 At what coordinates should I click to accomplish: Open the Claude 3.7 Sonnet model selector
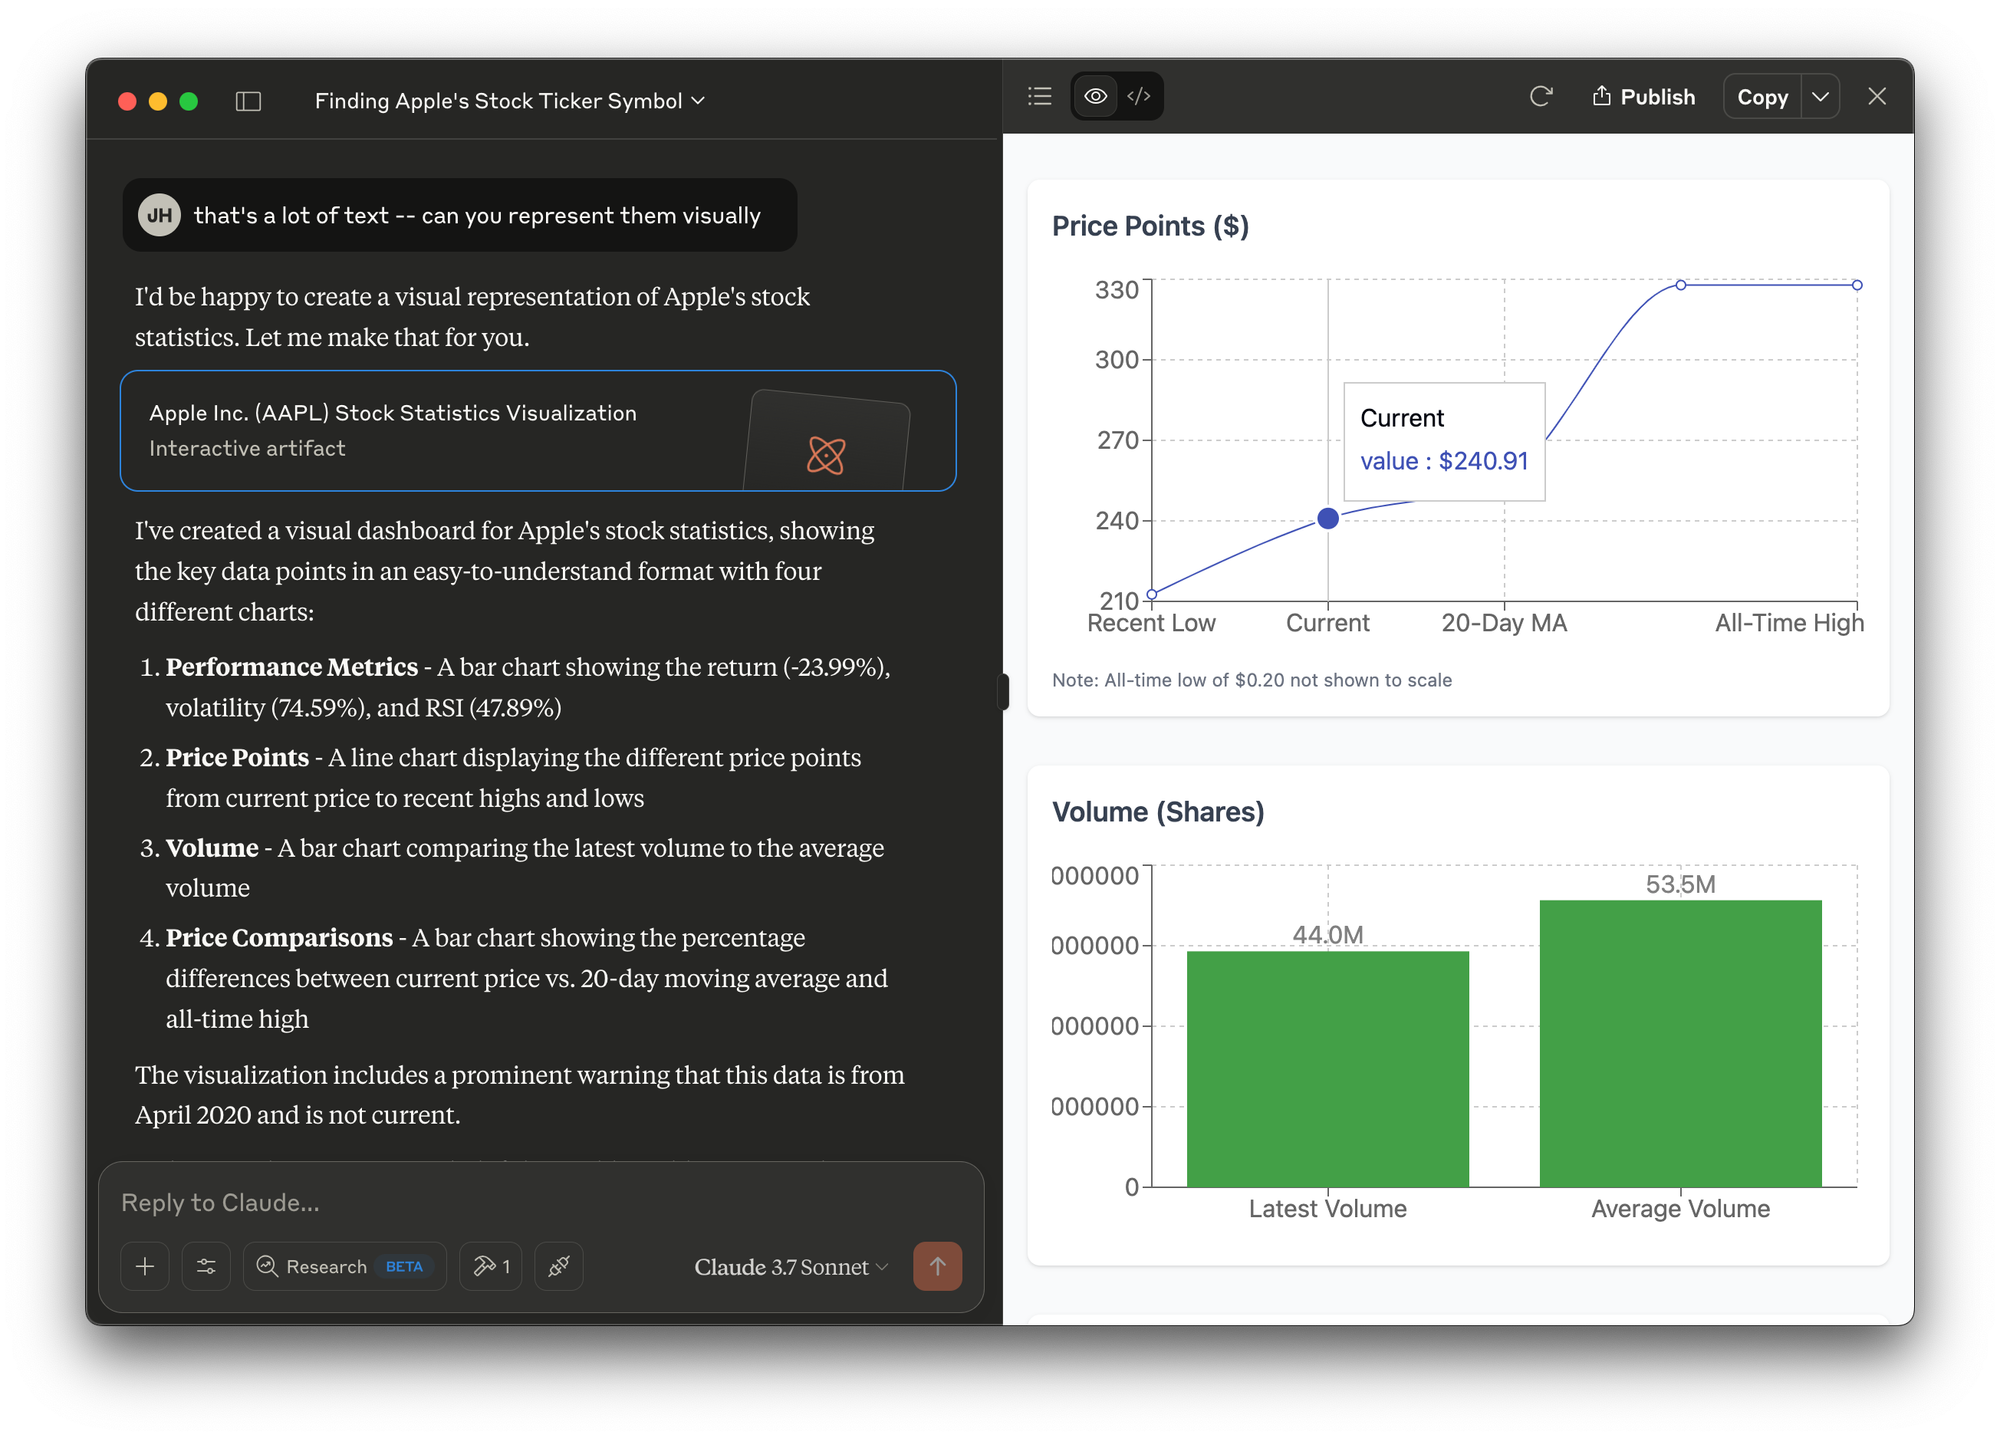(791, 1267)
